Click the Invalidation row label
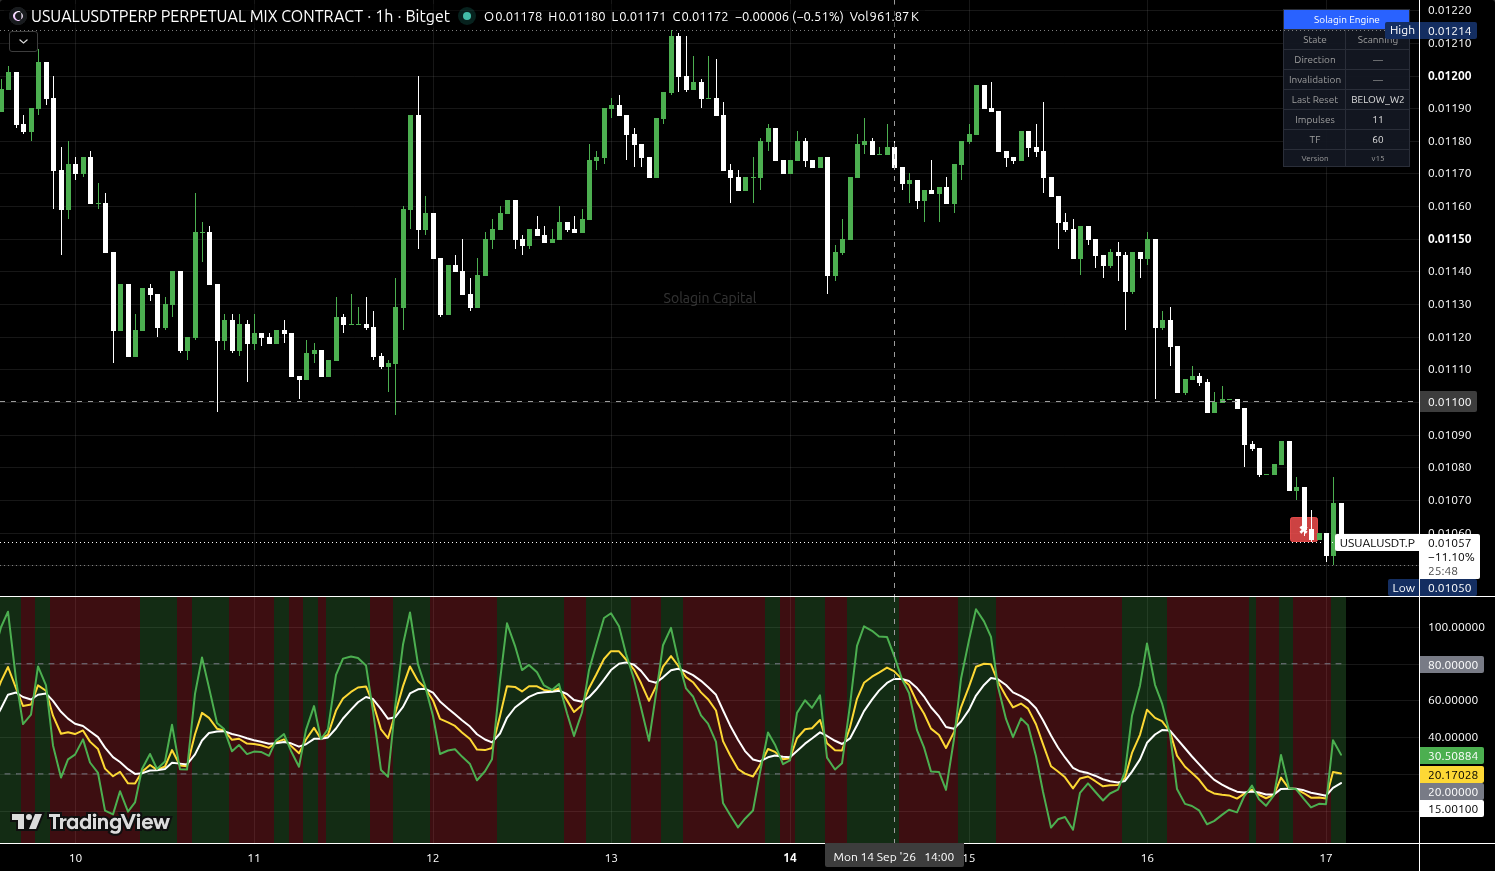The height and width of the screenshot is (871, 1495). (1314, 80)
